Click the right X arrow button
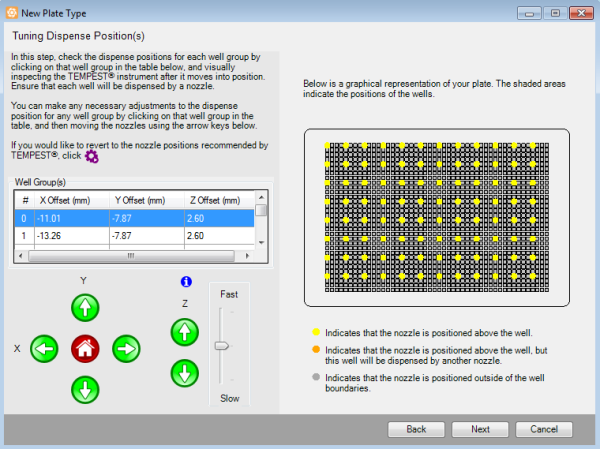Image resolution: width=600 pixels, height=449 pixels. (x=126, y=349)
